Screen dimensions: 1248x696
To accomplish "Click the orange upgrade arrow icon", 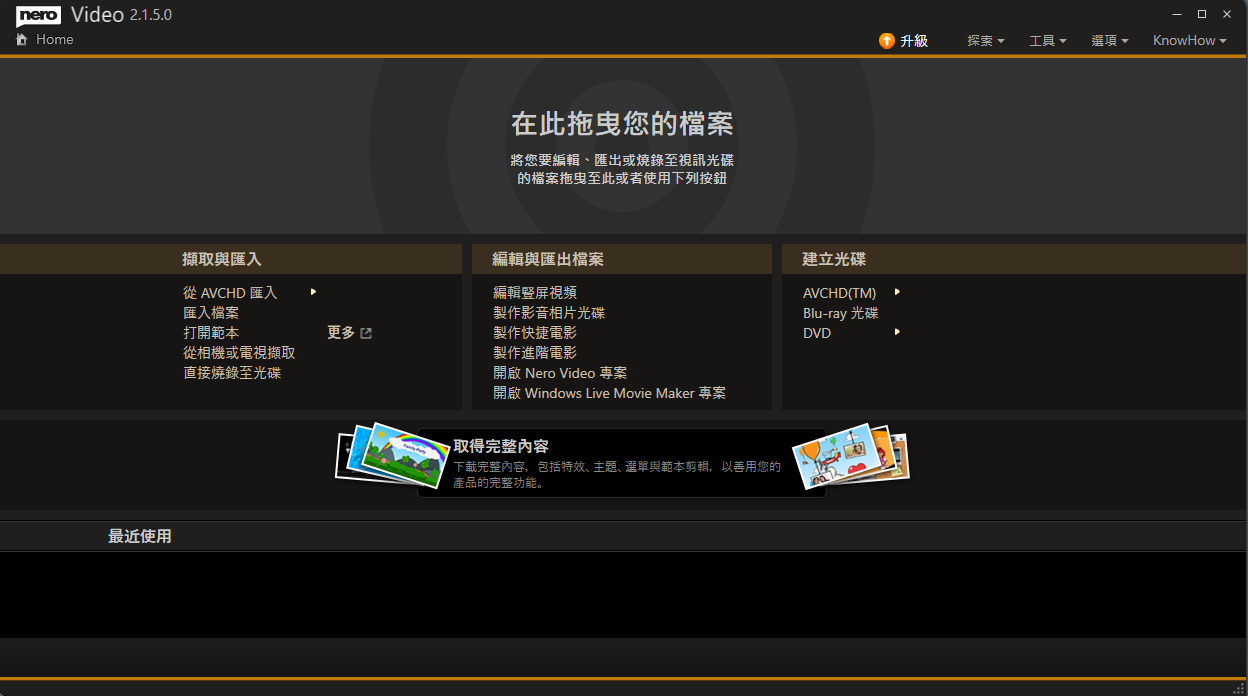I will coord(887,41).
